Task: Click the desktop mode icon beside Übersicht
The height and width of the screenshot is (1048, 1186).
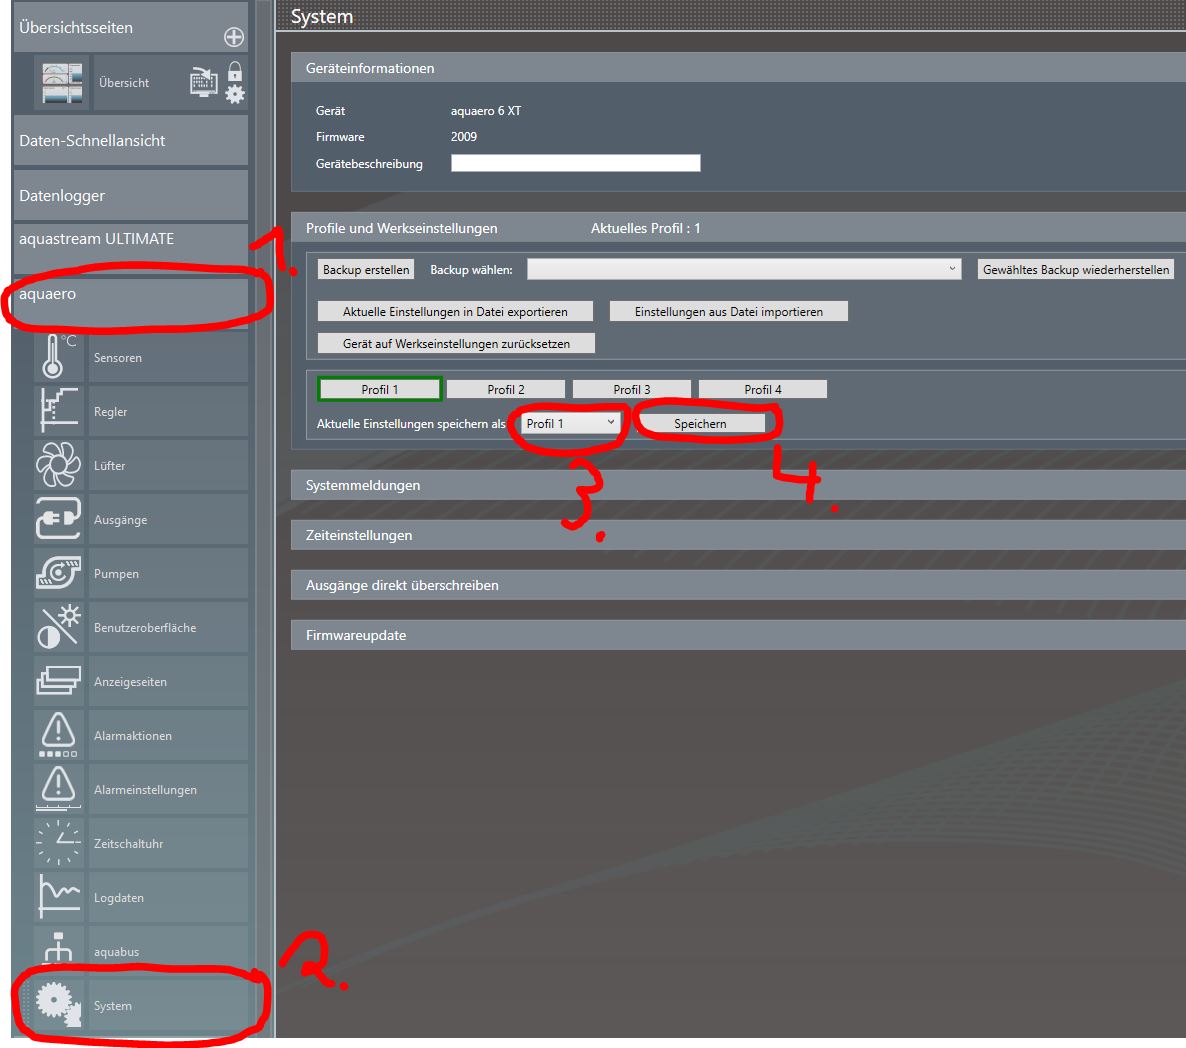Action: click(x=203, y=82)
